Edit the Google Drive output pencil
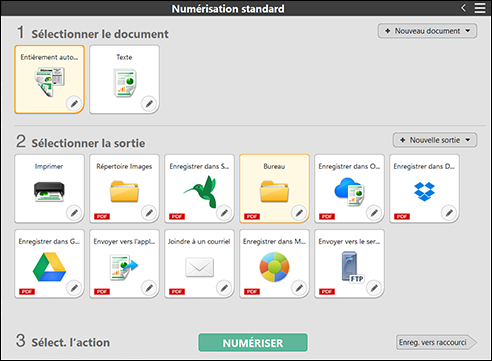This screenshot has width=492, height=361. [x=74, y=288]
